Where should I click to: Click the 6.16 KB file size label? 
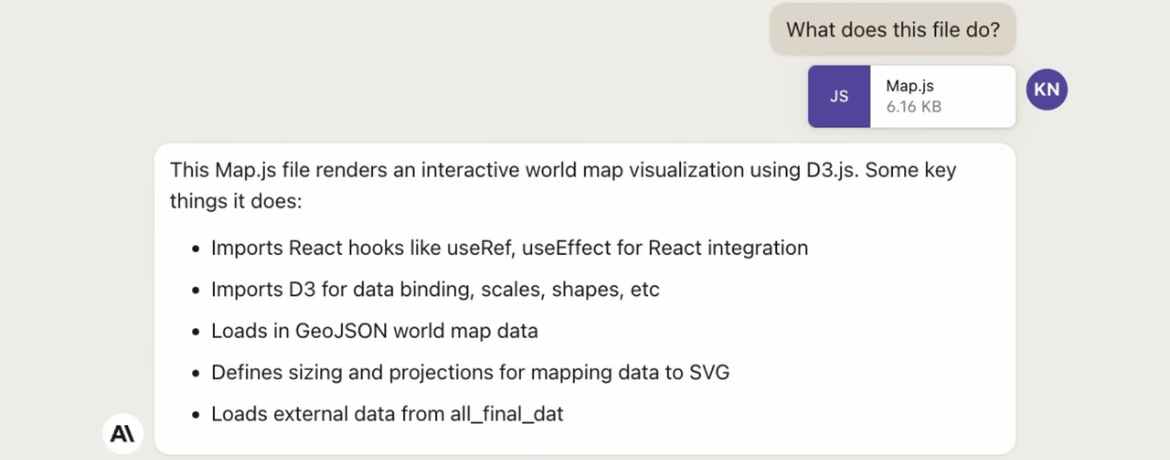(913, 107)
